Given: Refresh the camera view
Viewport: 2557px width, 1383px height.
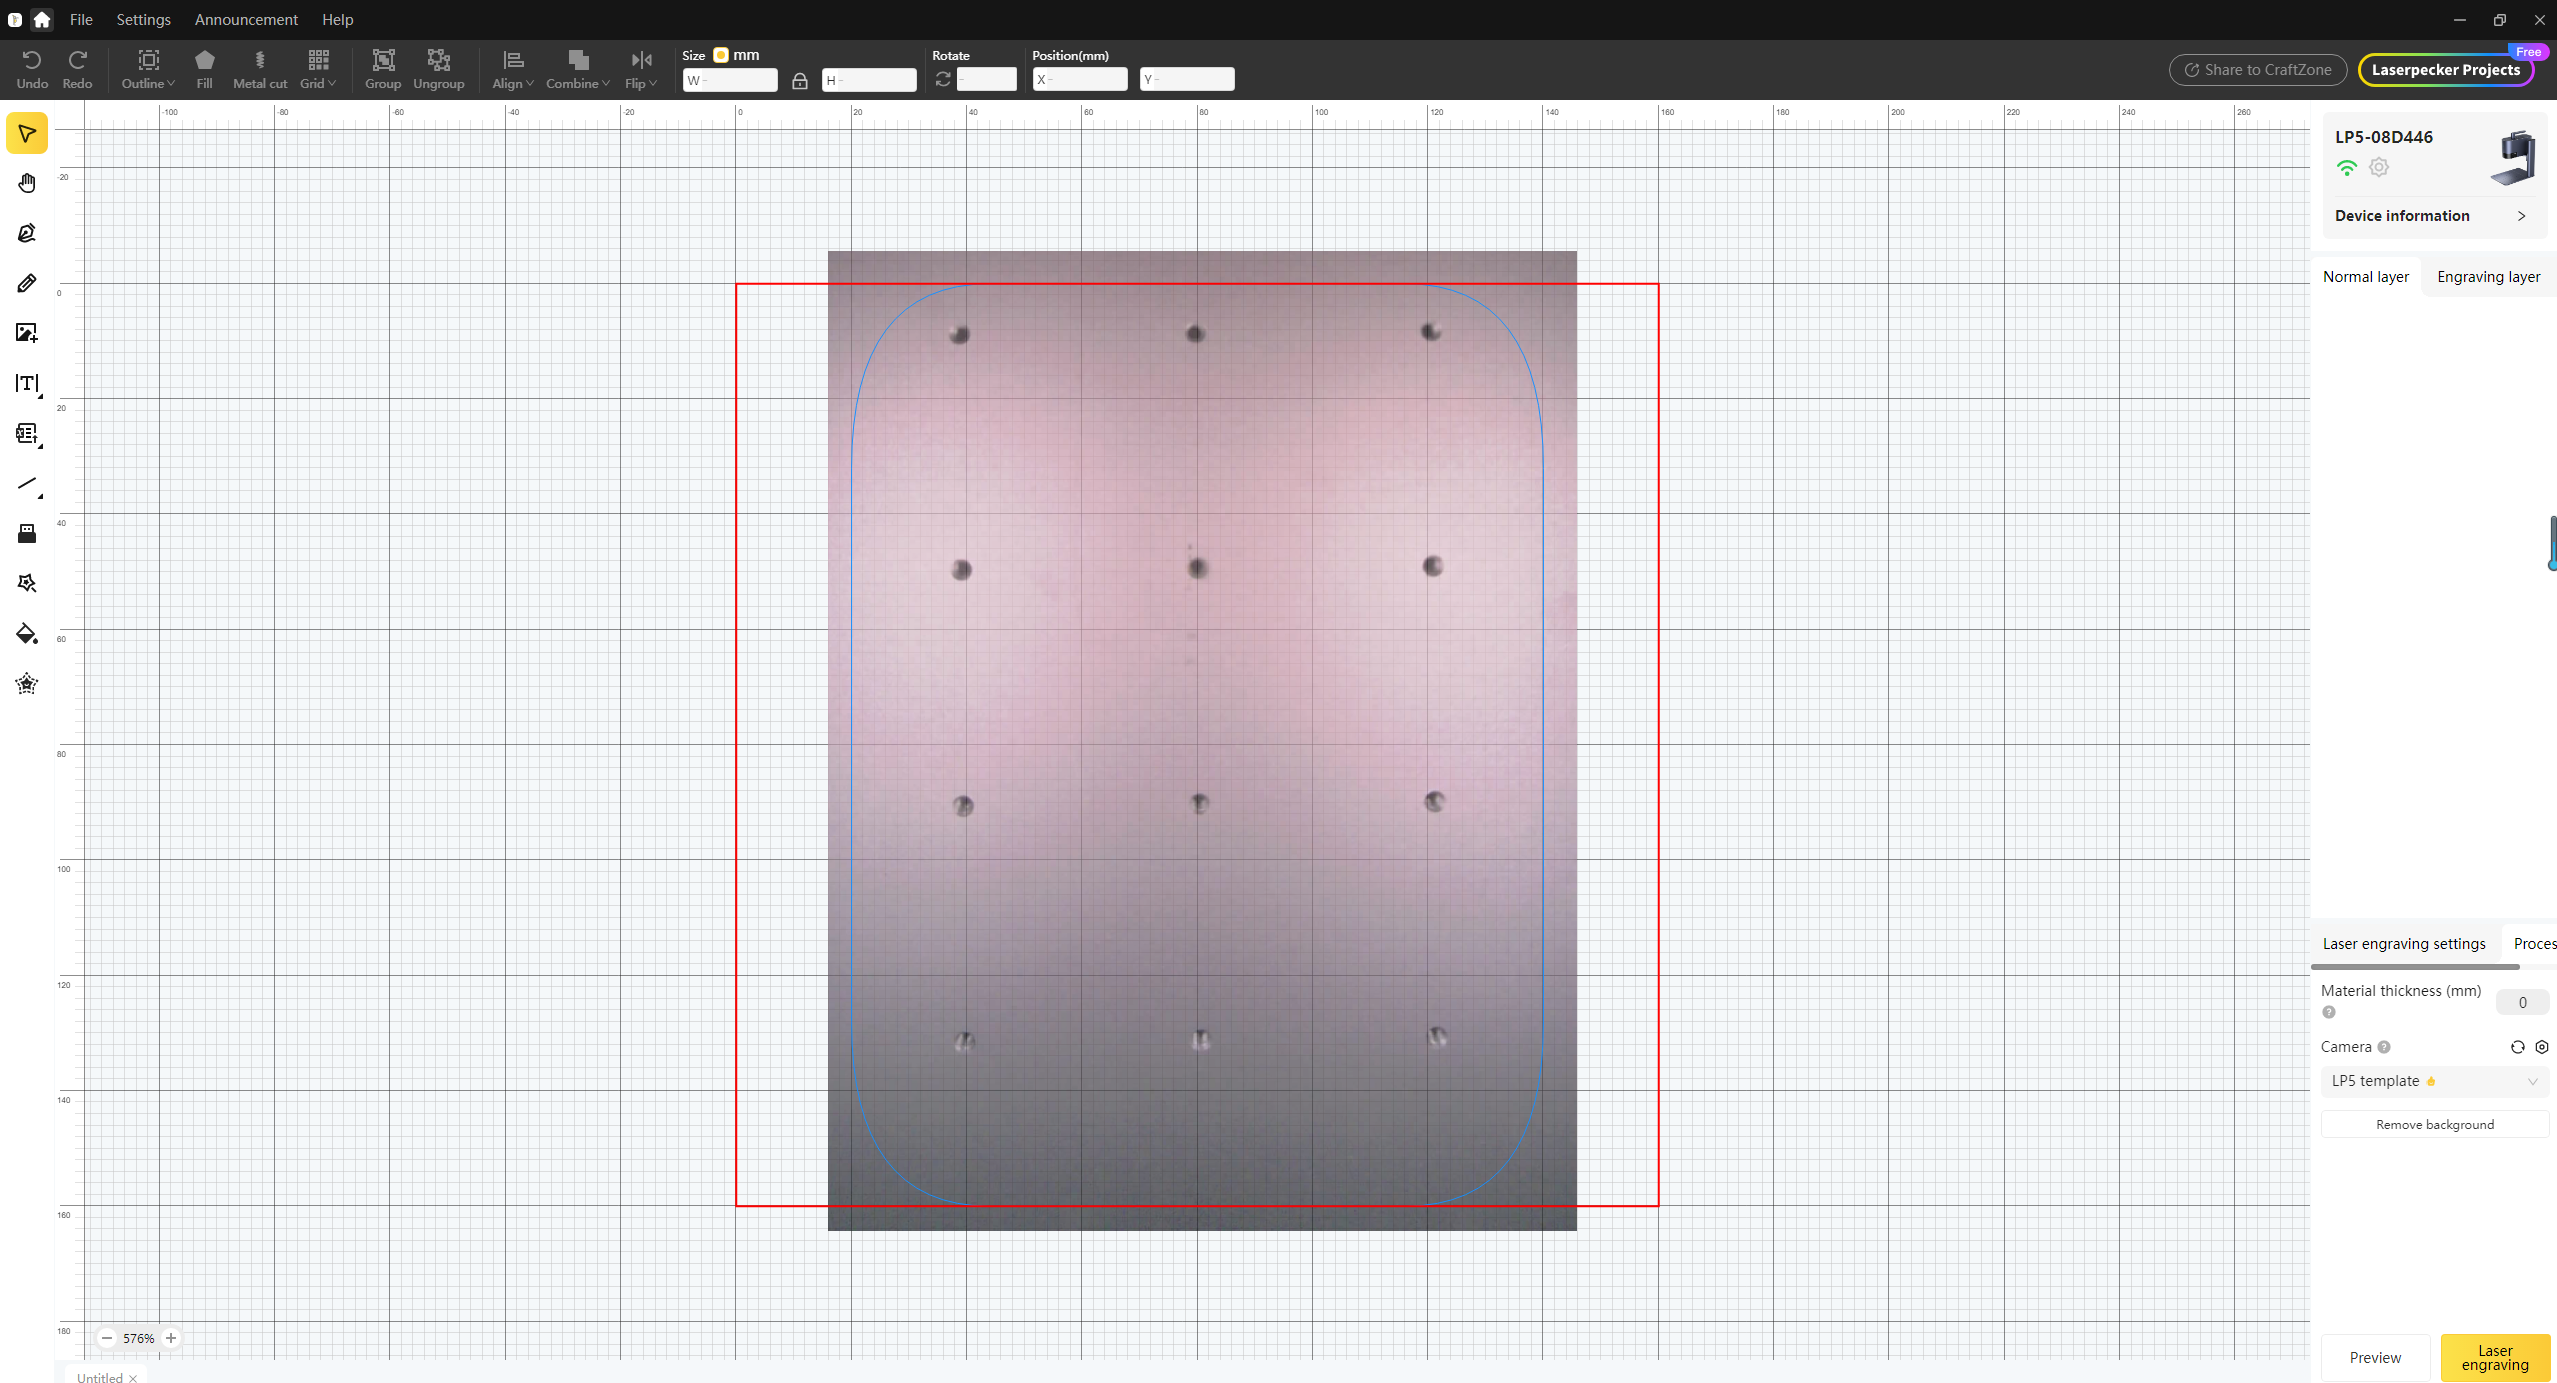Looking at the screenshot, I should pos(2517,1047).
